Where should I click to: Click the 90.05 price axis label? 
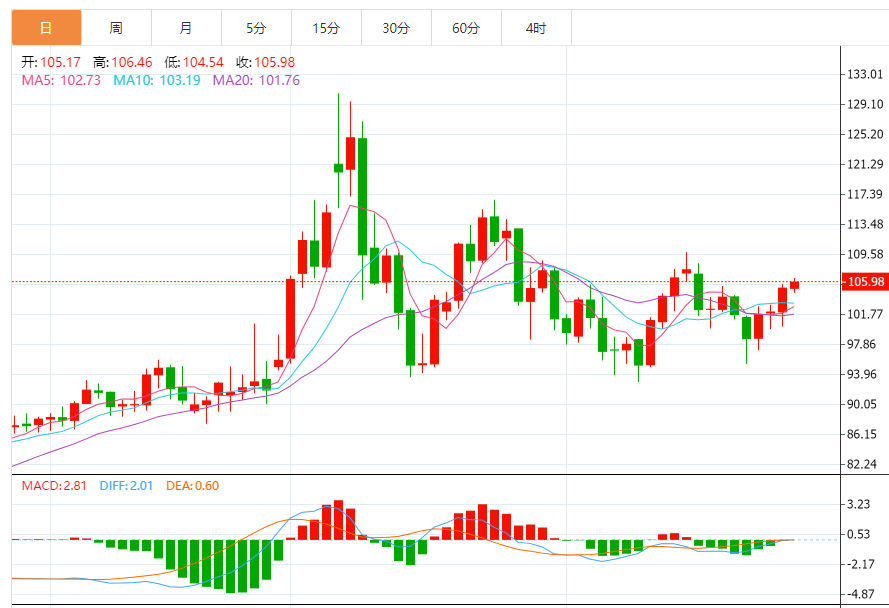861,404
